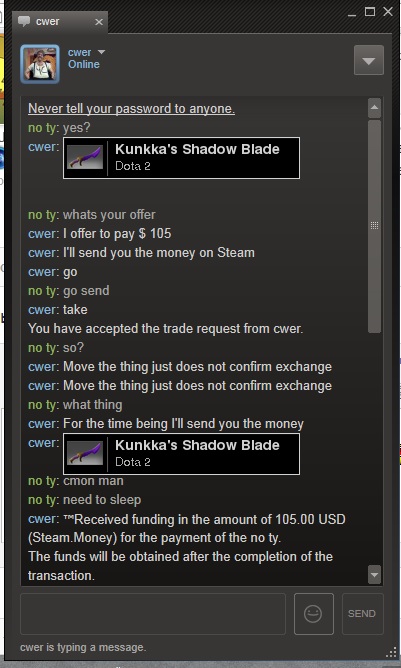Select the cwer chat tab
This screenshot has height=668, width=401.
point(61,22)
